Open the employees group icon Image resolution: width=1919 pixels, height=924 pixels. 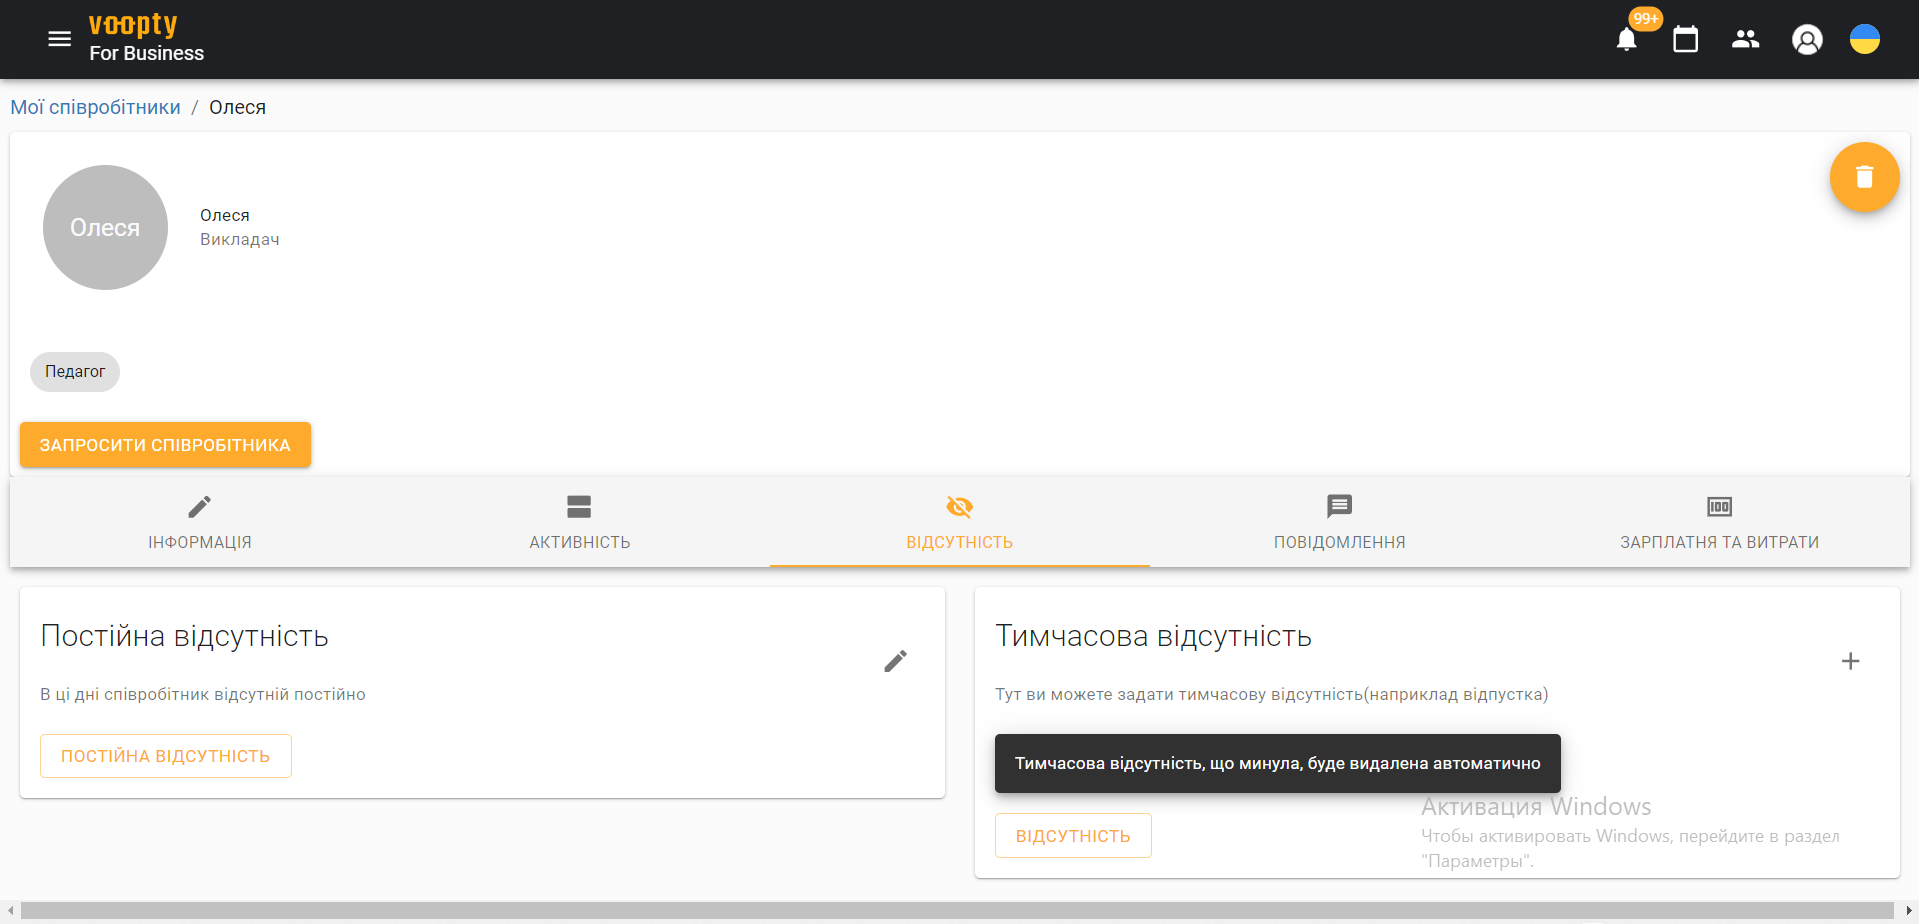point(1745,40)
